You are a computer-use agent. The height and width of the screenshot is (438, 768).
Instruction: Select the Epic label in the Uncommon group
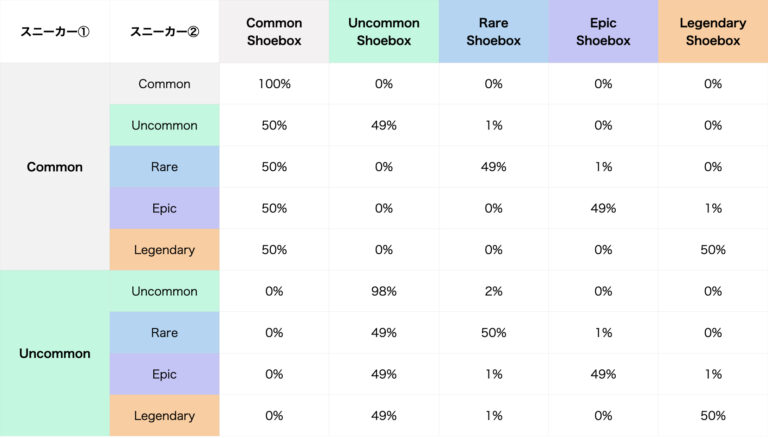(165, 374)
